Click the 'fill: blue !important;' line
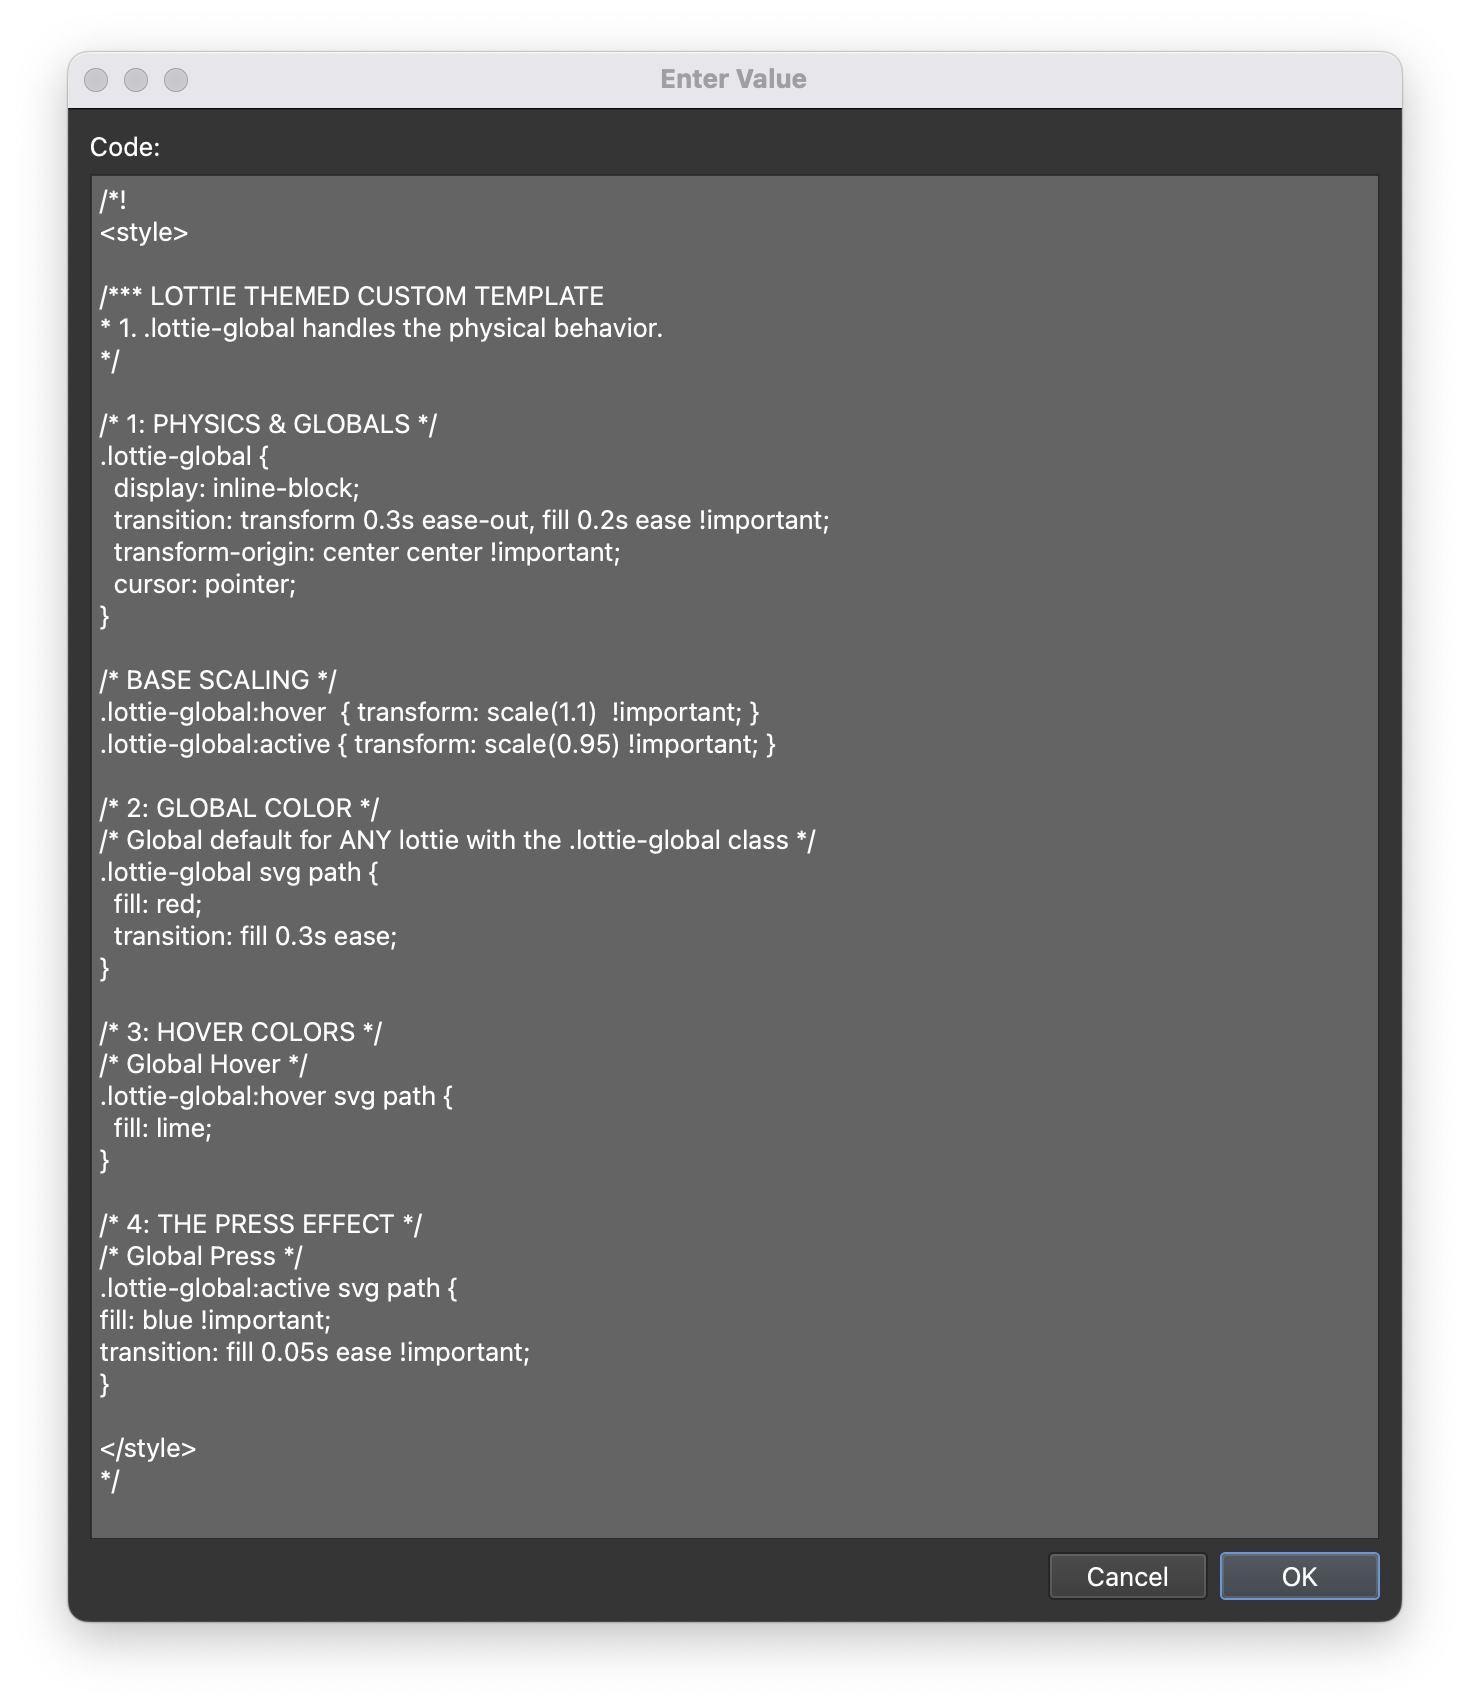This screenshot has height=1706, width=1470. [215, 1320]
